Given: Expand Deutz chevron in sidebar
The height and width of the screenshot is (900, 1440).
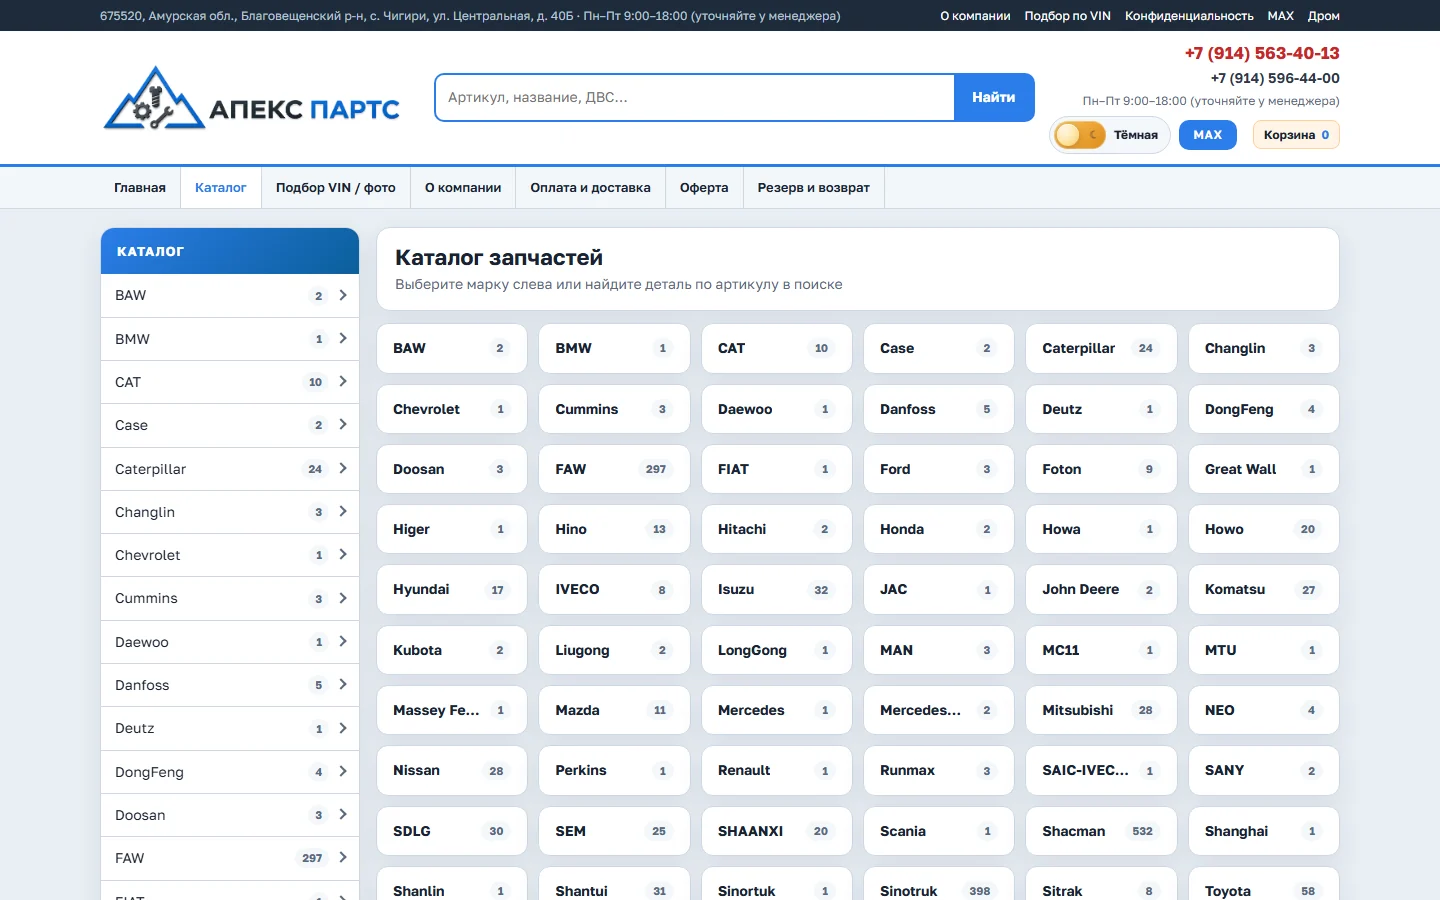Looking at the screenshot, I should point(343,728).
